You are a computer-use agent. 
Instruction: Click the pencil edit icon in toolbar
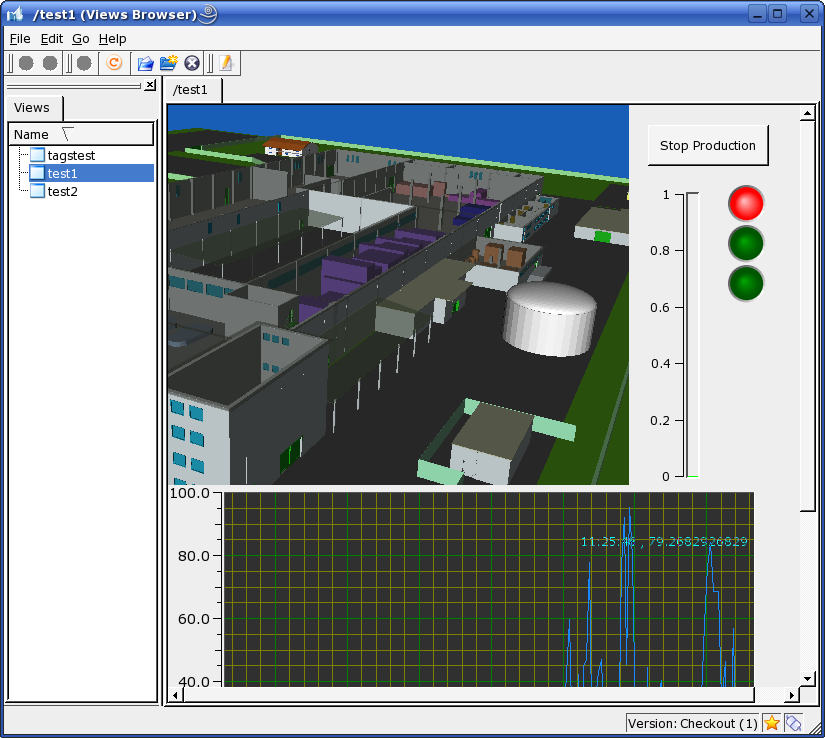226,63
